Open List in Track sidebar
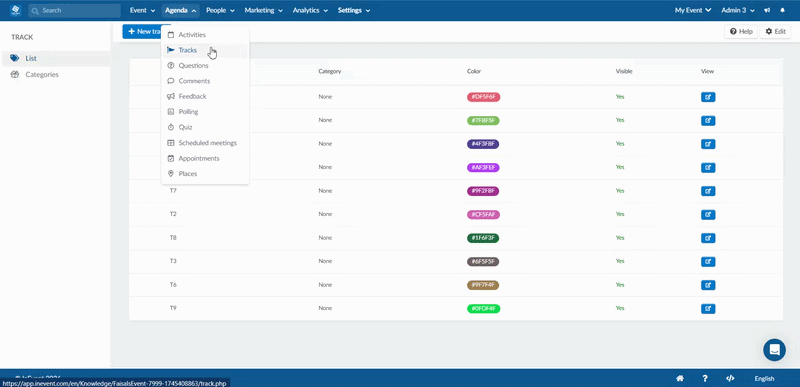 pos(55,58)
